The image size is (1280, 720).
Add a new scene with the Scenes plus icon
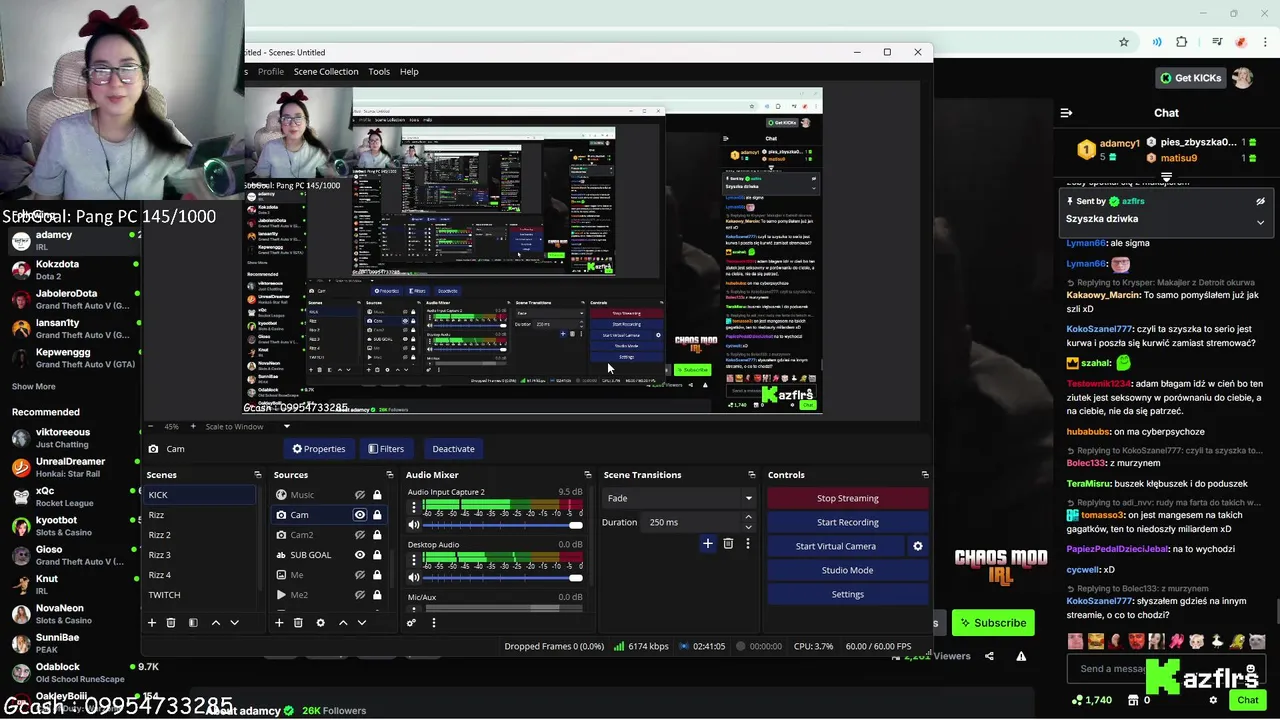152,623
